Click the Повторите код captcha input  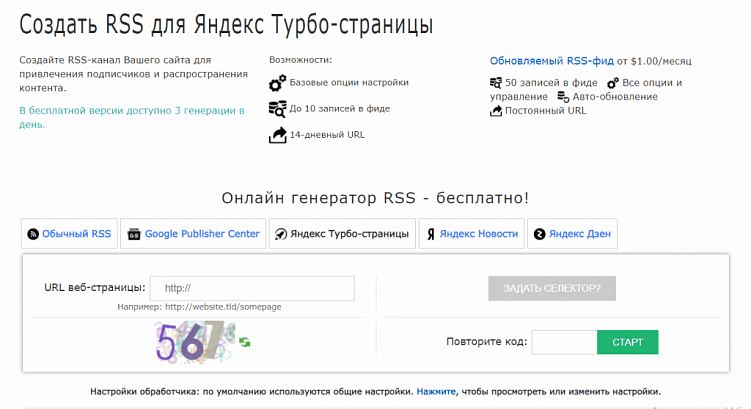click(x=564, y=342)
